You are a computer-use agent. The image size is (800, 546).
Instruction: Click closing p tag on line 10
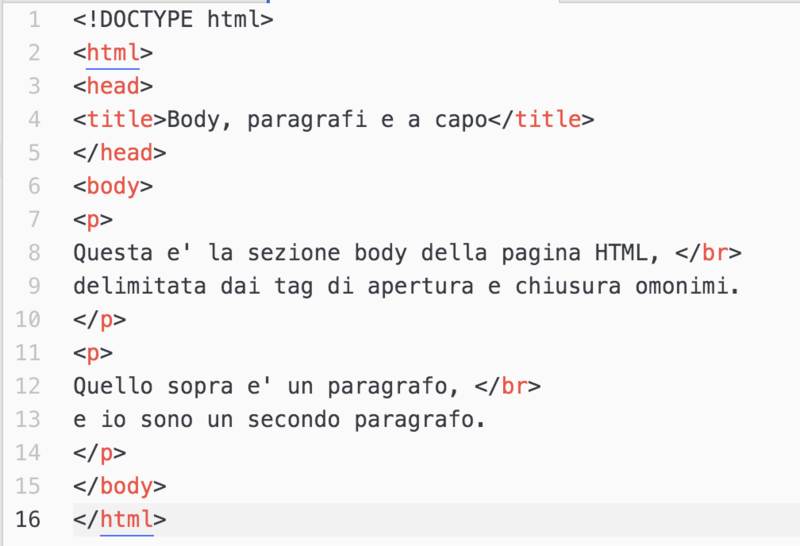99,320
